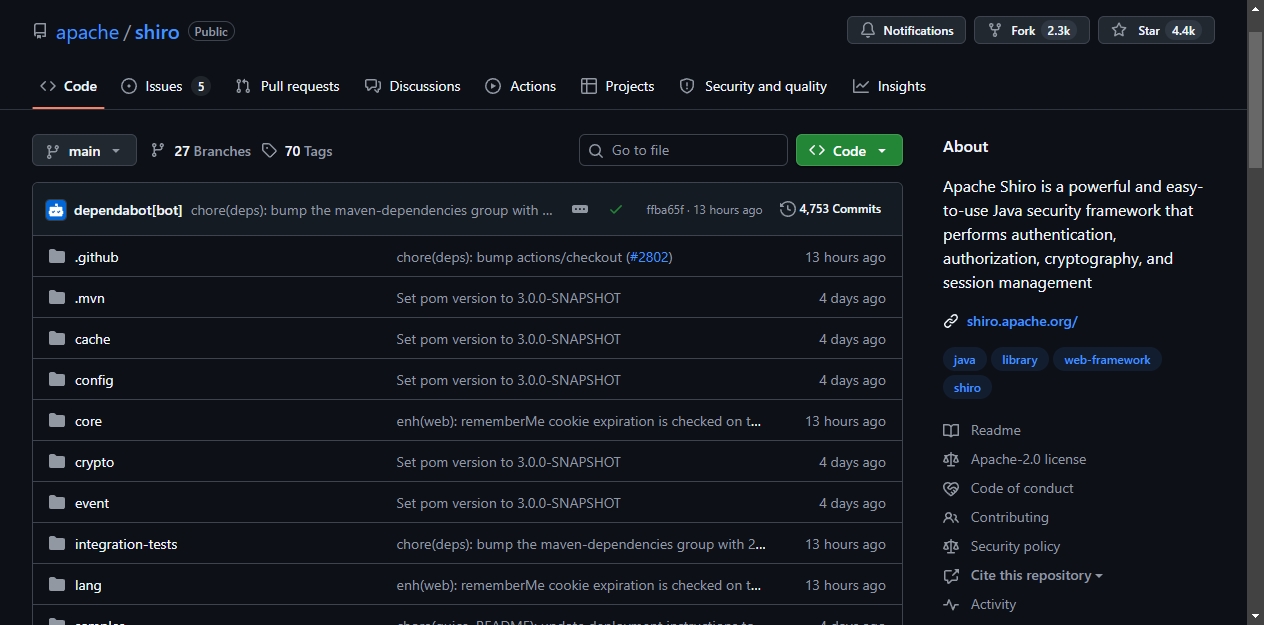Go to the Discussions tab
The height and width of the screenshot is (625, 1264).
tap(413, 86)
